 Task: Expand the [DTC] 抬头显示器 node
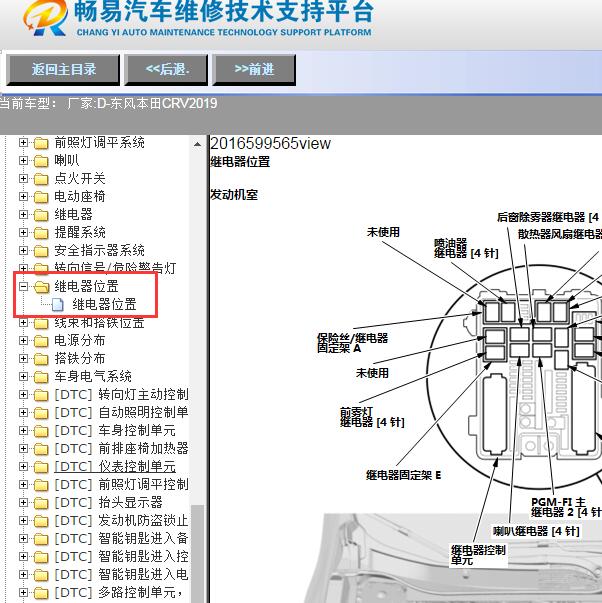(x=23, y=503)
